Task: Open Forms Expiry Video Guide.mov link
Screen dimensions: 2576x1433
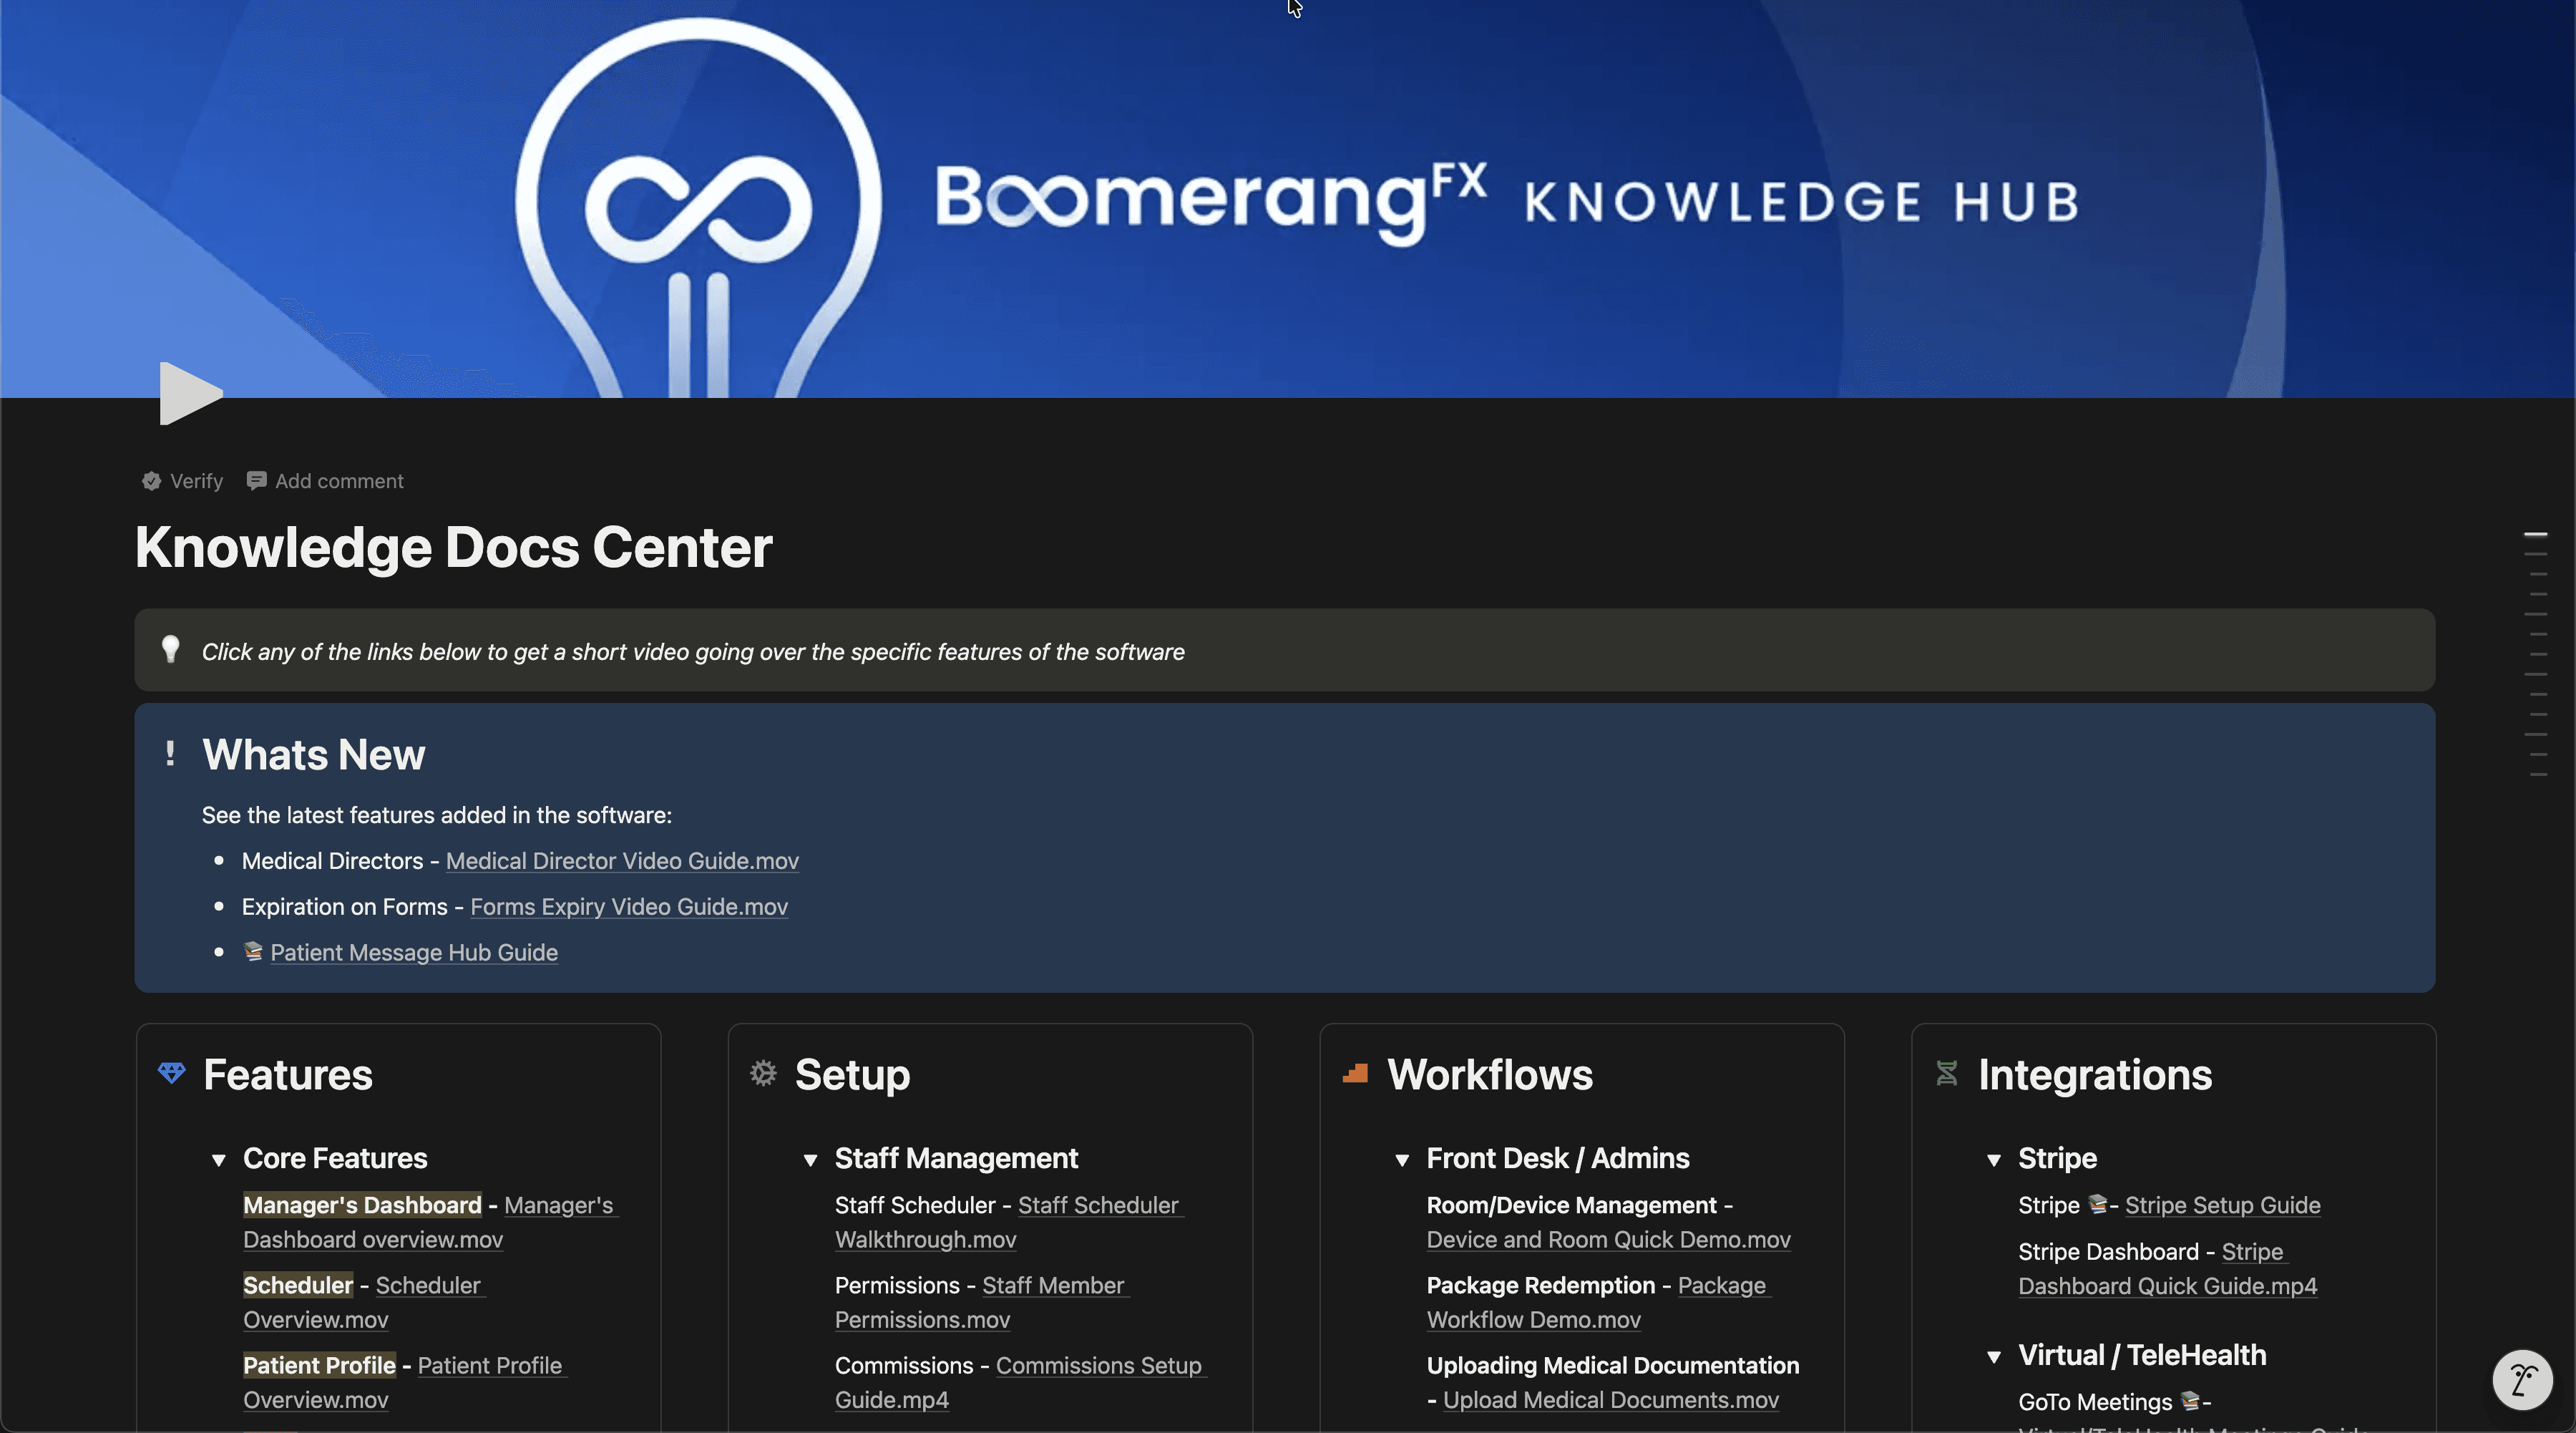Action: 628,907
